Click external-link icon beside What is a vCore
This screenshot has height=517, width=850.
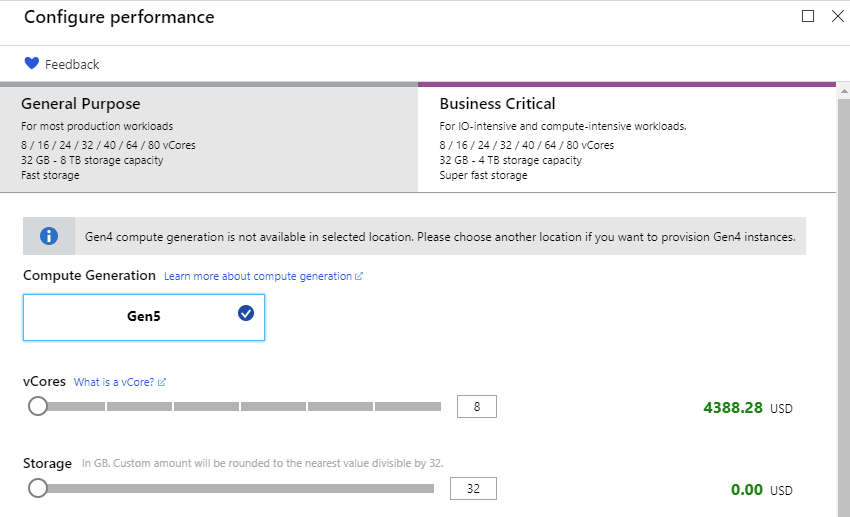(162, 382)
